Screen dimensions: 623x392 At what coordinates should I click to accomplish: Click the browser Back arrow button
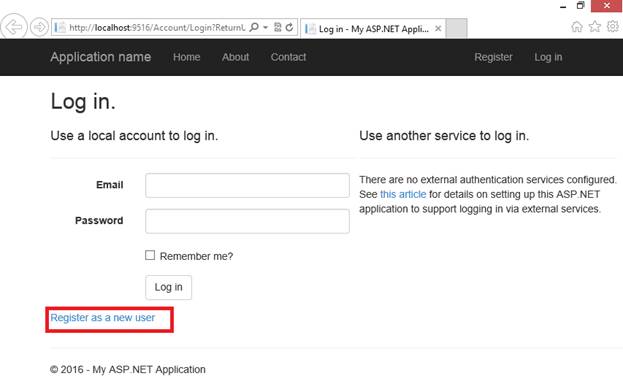pyautogui.click(x=14, y=27)
